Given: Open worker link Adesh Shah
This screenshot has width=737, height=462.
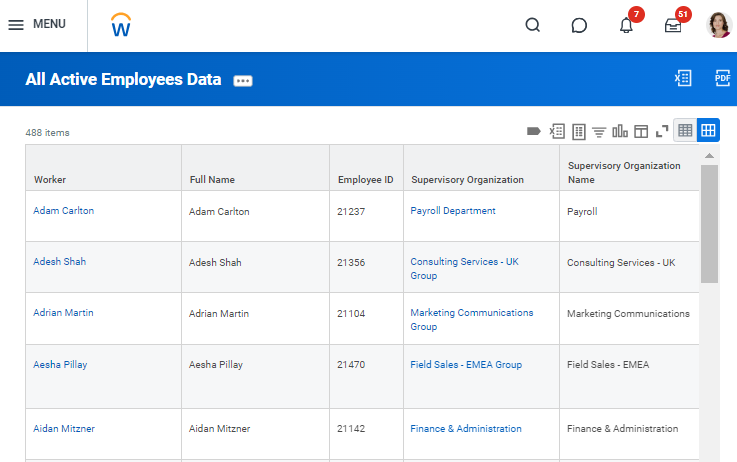Looking at the screenshot, I should tap(60, 261).
